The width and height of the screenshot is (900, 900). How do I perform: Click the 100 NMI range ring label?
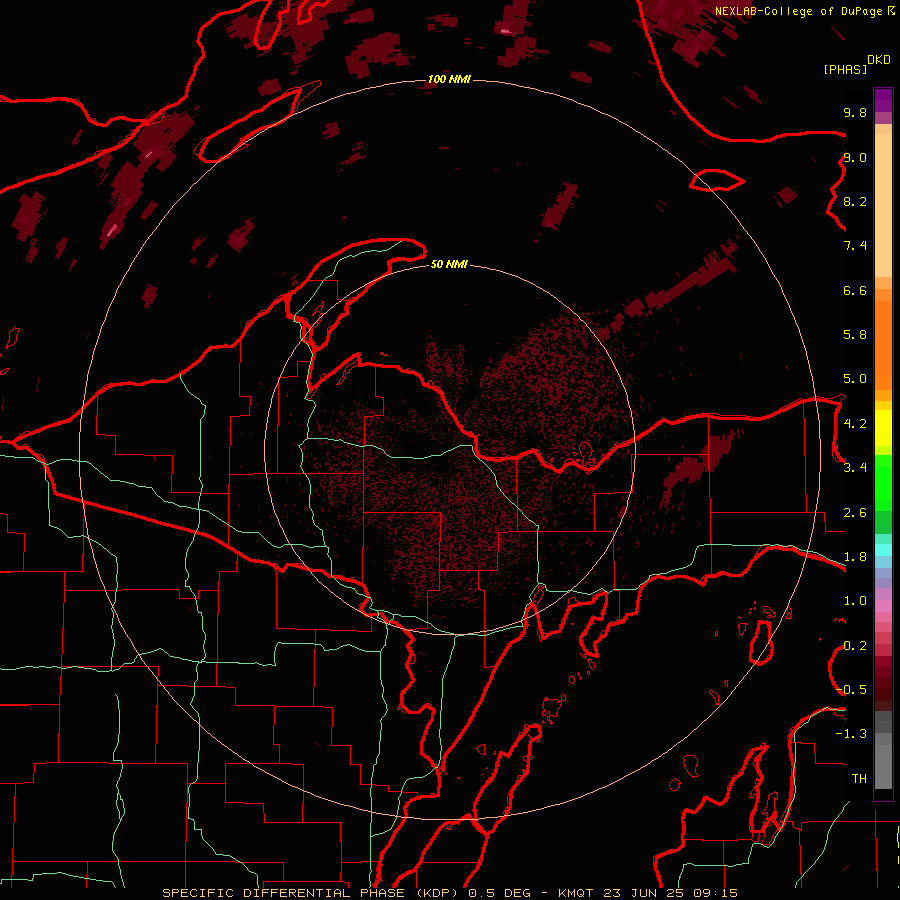449,79
